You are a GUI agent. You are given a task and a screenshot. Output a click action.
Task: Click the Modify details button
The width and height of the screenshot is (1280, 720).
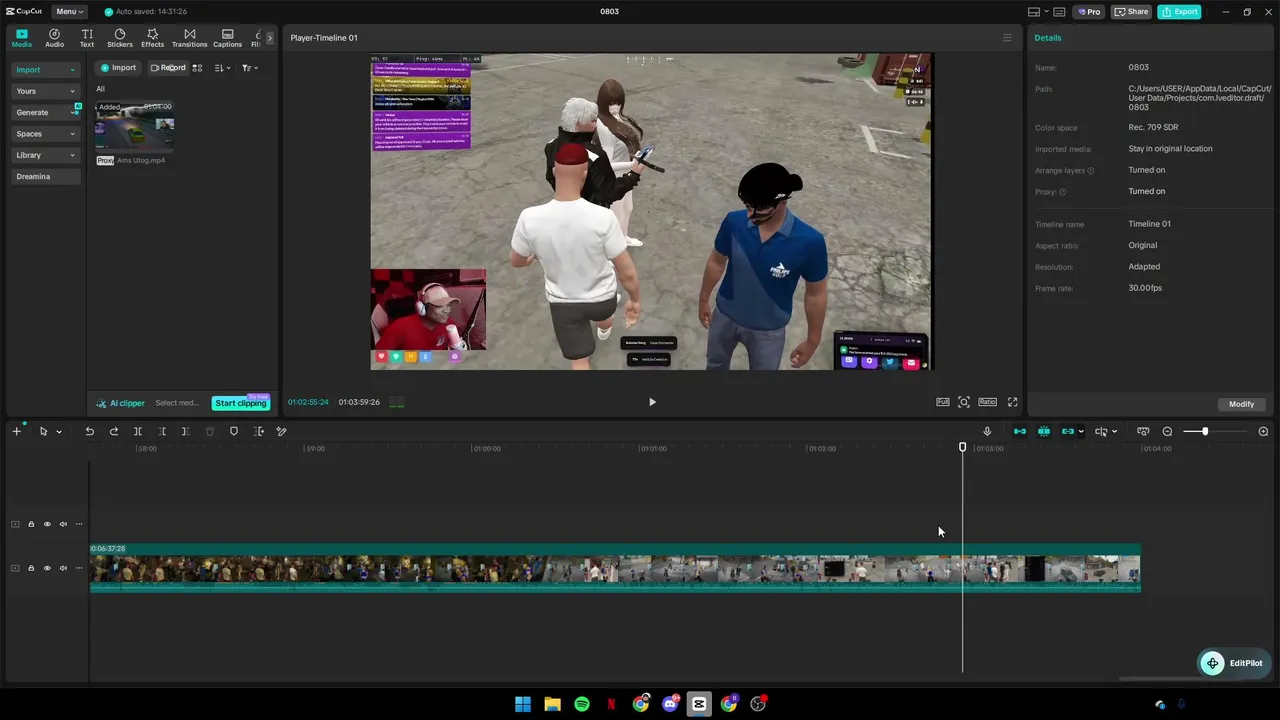1241,404
